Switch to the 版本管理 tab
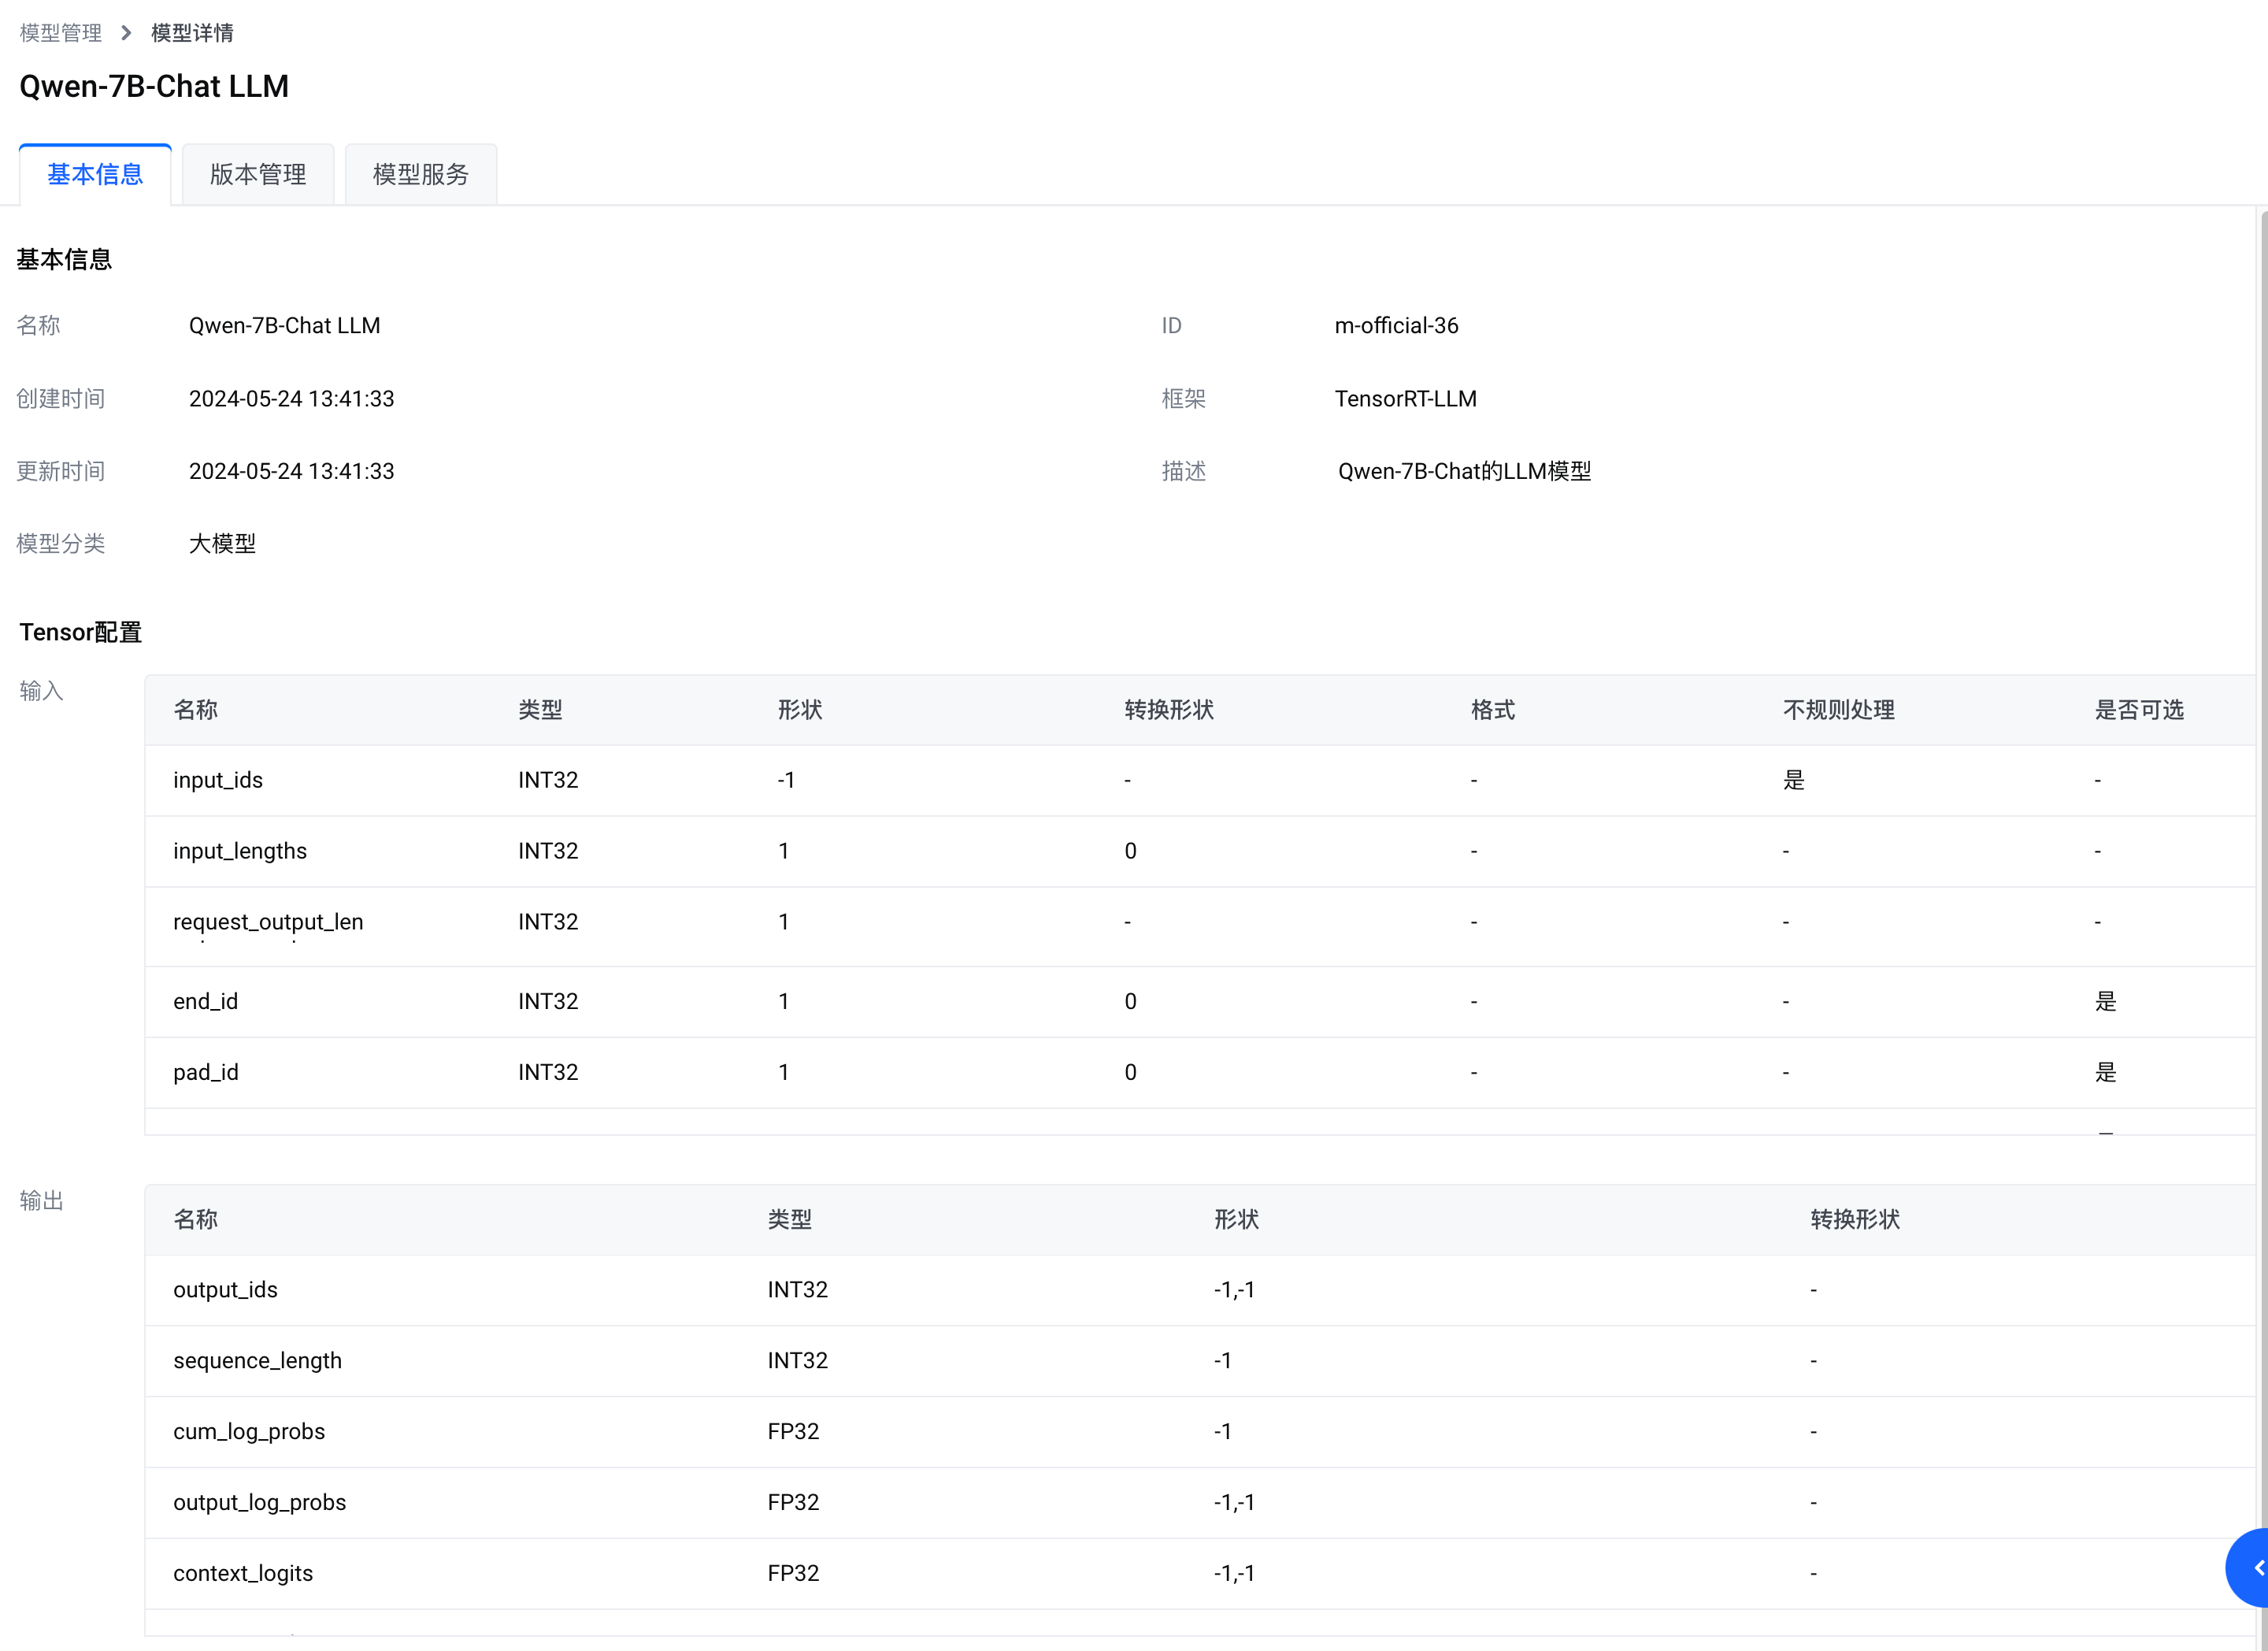Viewport: 2268px width, 1651px height. pos(258,175)
